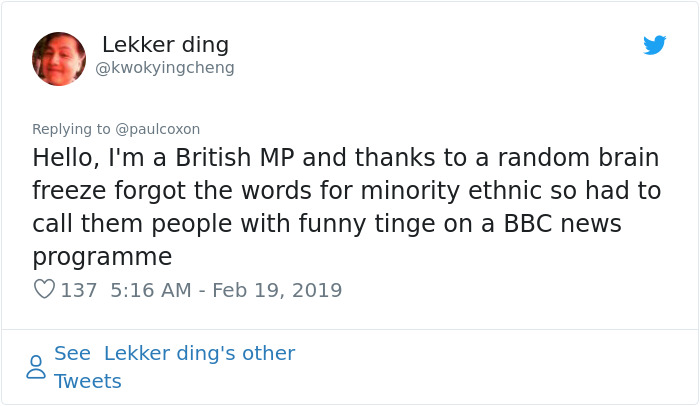This screenshot has width=700, height=406.
Task: Open the @paulcoxon mention link
Action: 158,129
